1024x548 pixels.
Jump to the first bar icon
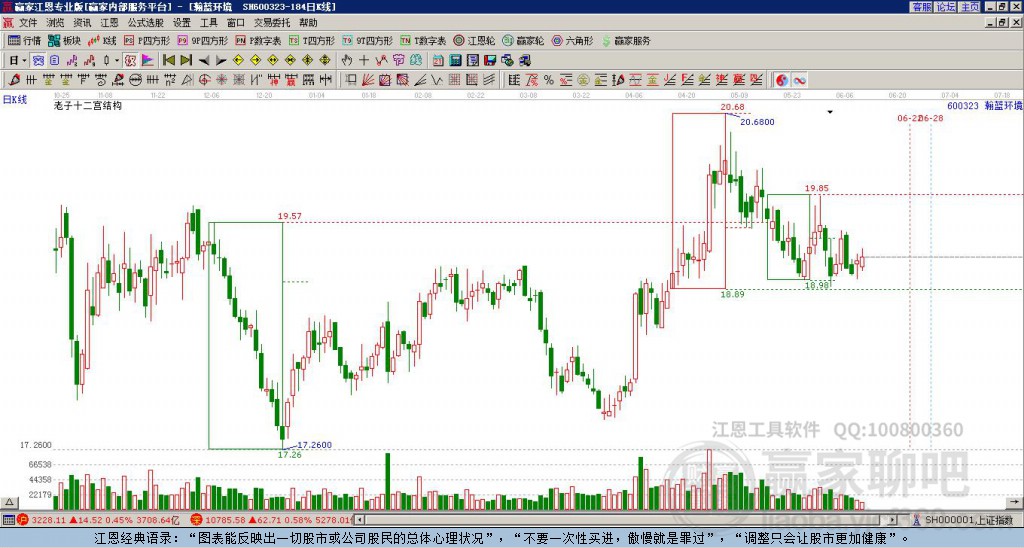pos(168,60)
